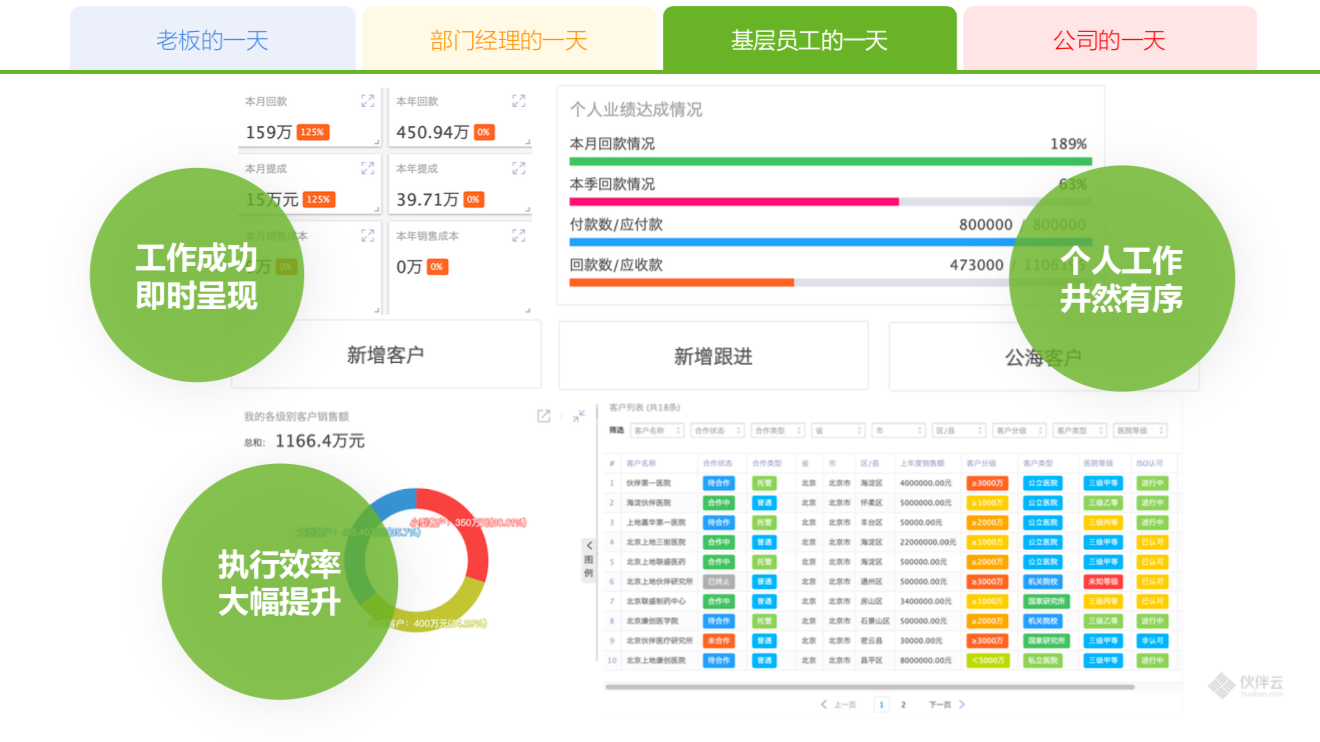
Task: Expand the 本月回款 card to fullscreen
Action: [x=368, y=101]
